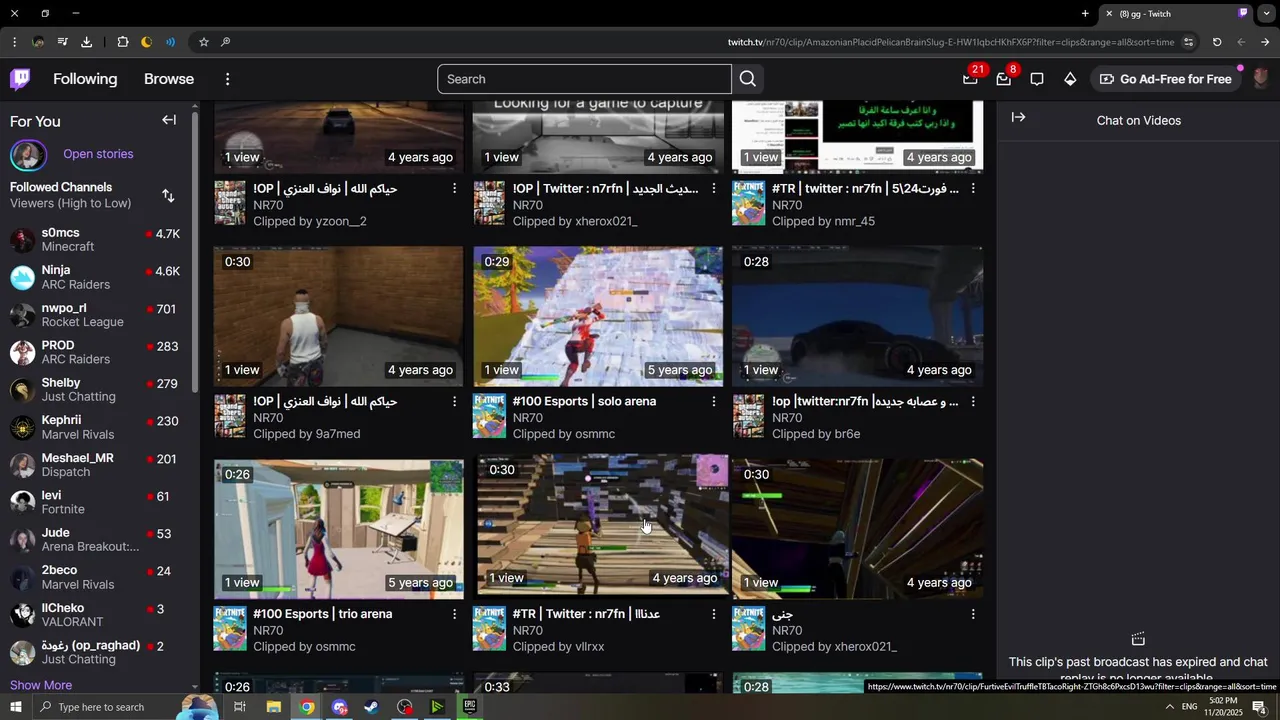This screenshot has height=720, width=1280.
Task: Collapse the For You sidebar
Action: [x=169, y=120]
